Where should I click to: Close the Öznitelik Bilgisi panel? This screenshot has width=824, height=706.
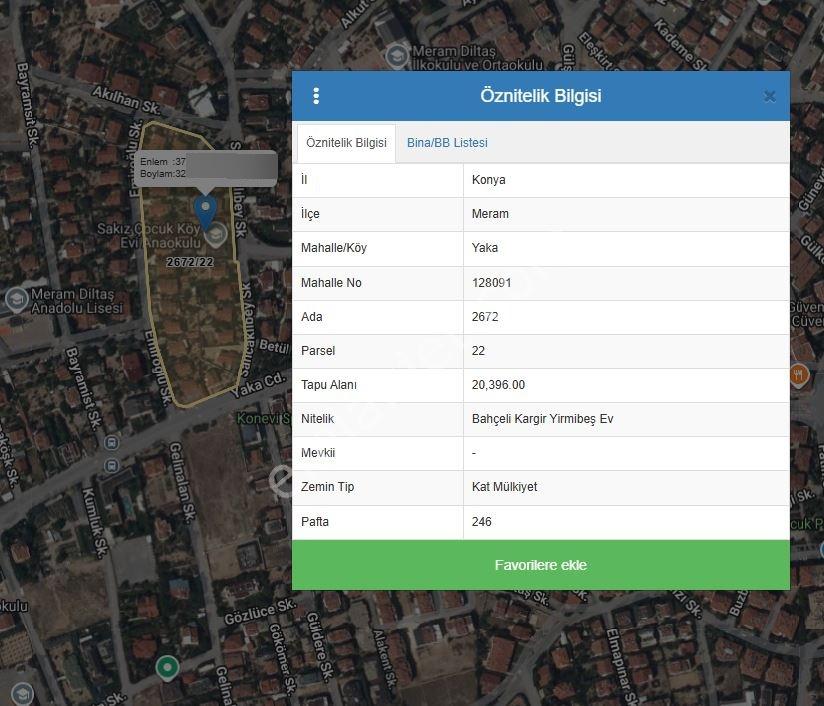769,96
